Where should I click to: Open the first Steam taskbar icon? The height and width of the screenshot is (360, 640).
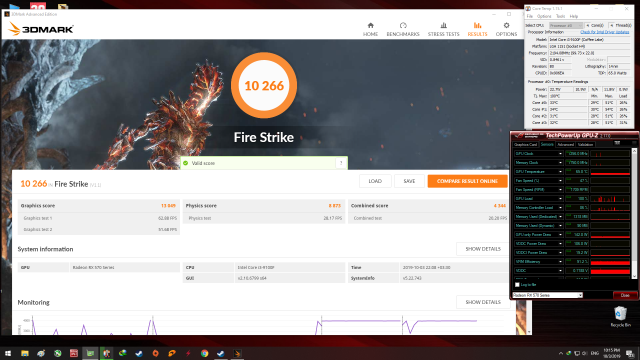point(139,353)
